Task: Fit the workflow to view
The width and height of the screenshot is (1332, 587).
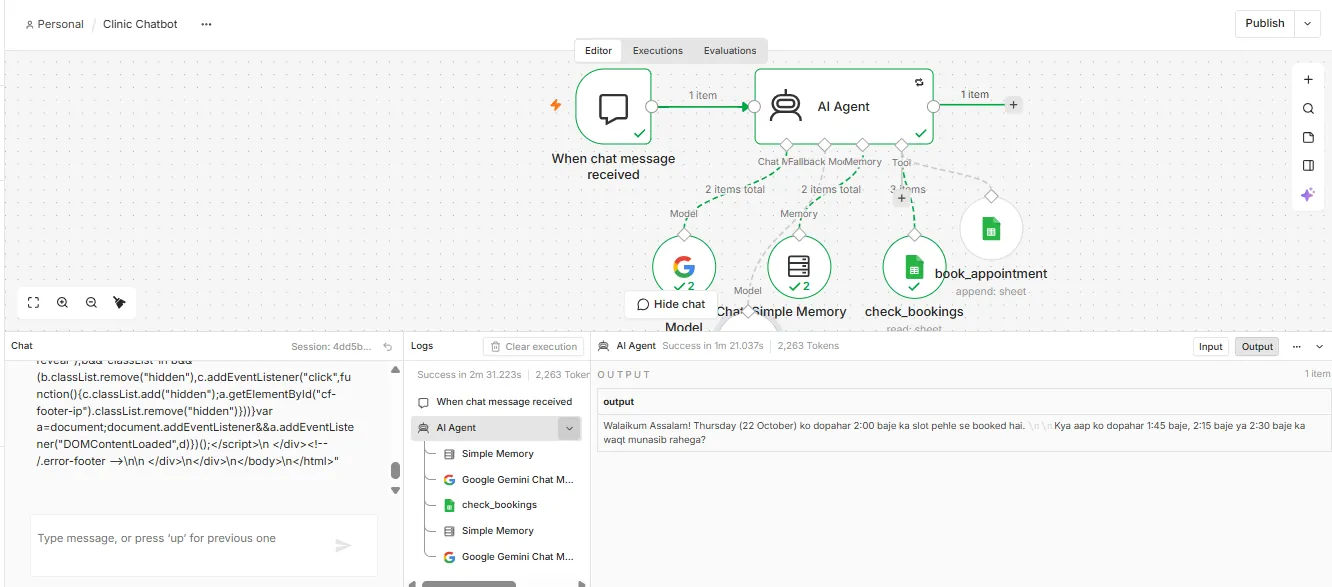Action: [34, 302]
